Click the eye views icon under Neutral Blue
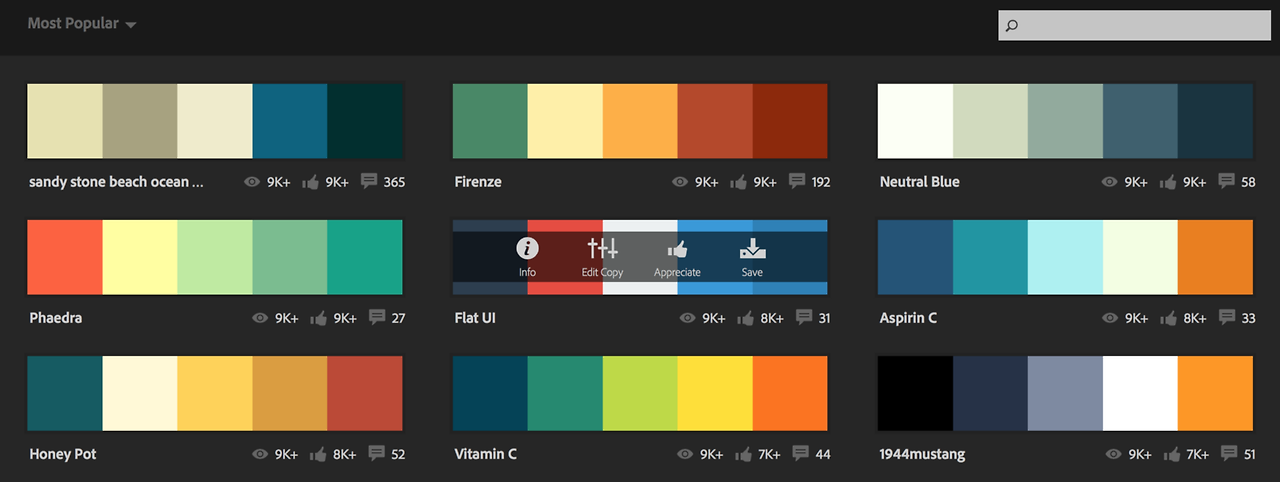 coord(1110,182)
